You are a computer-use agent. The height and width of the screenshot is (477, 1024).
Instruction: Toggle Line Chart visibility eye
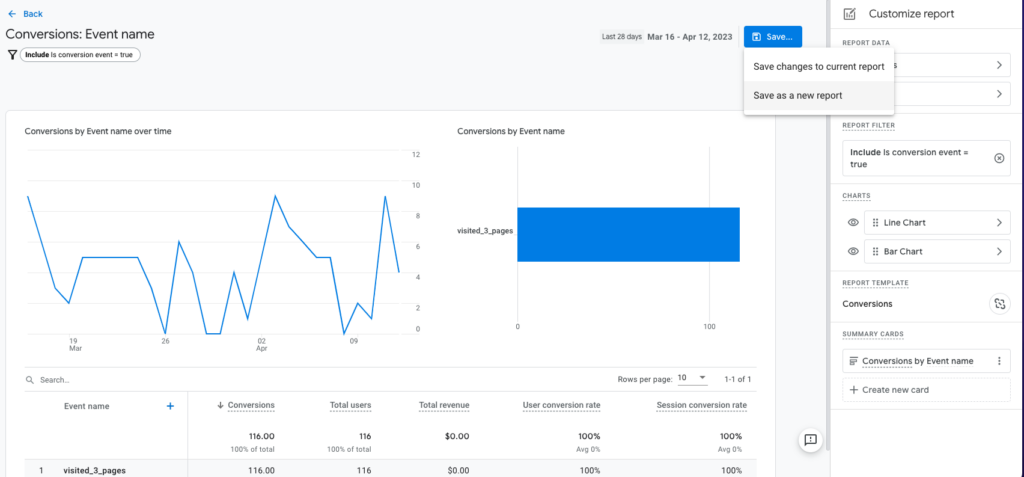tap(852, 223)
